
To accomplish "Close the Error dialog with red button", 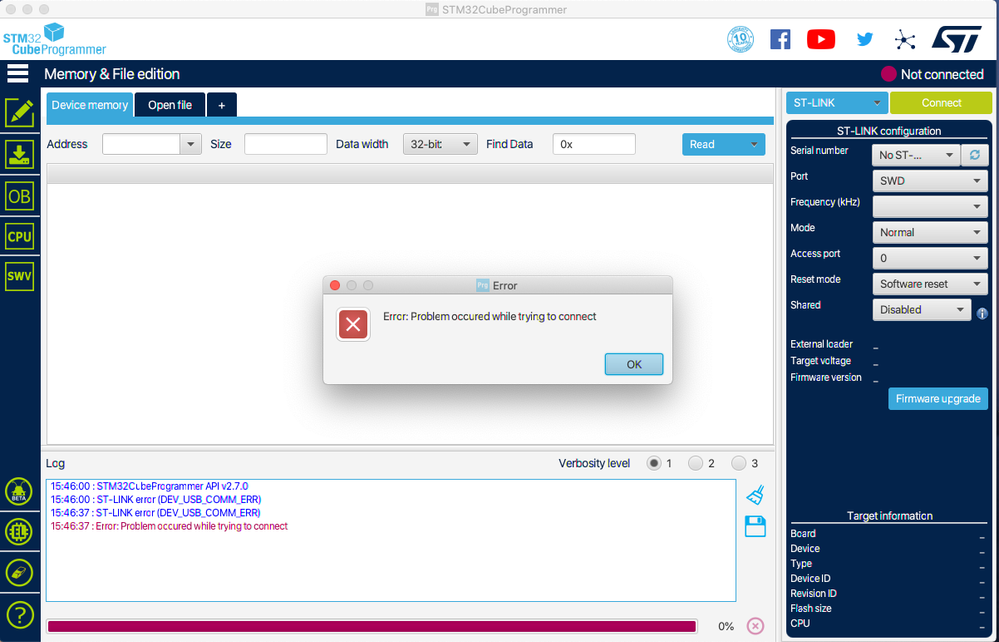I will point(334,285).
